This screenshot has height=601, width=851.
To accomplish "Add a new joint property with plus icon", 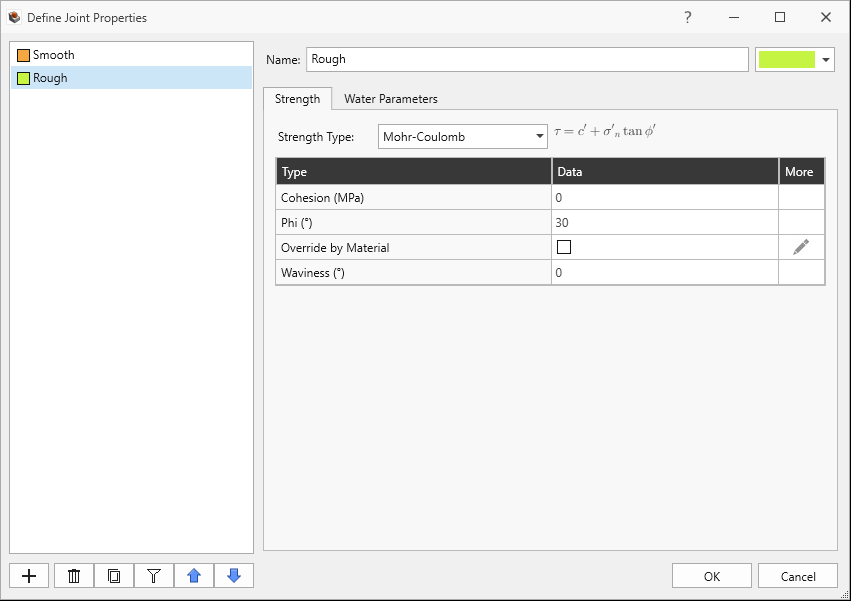I will 29,575.
